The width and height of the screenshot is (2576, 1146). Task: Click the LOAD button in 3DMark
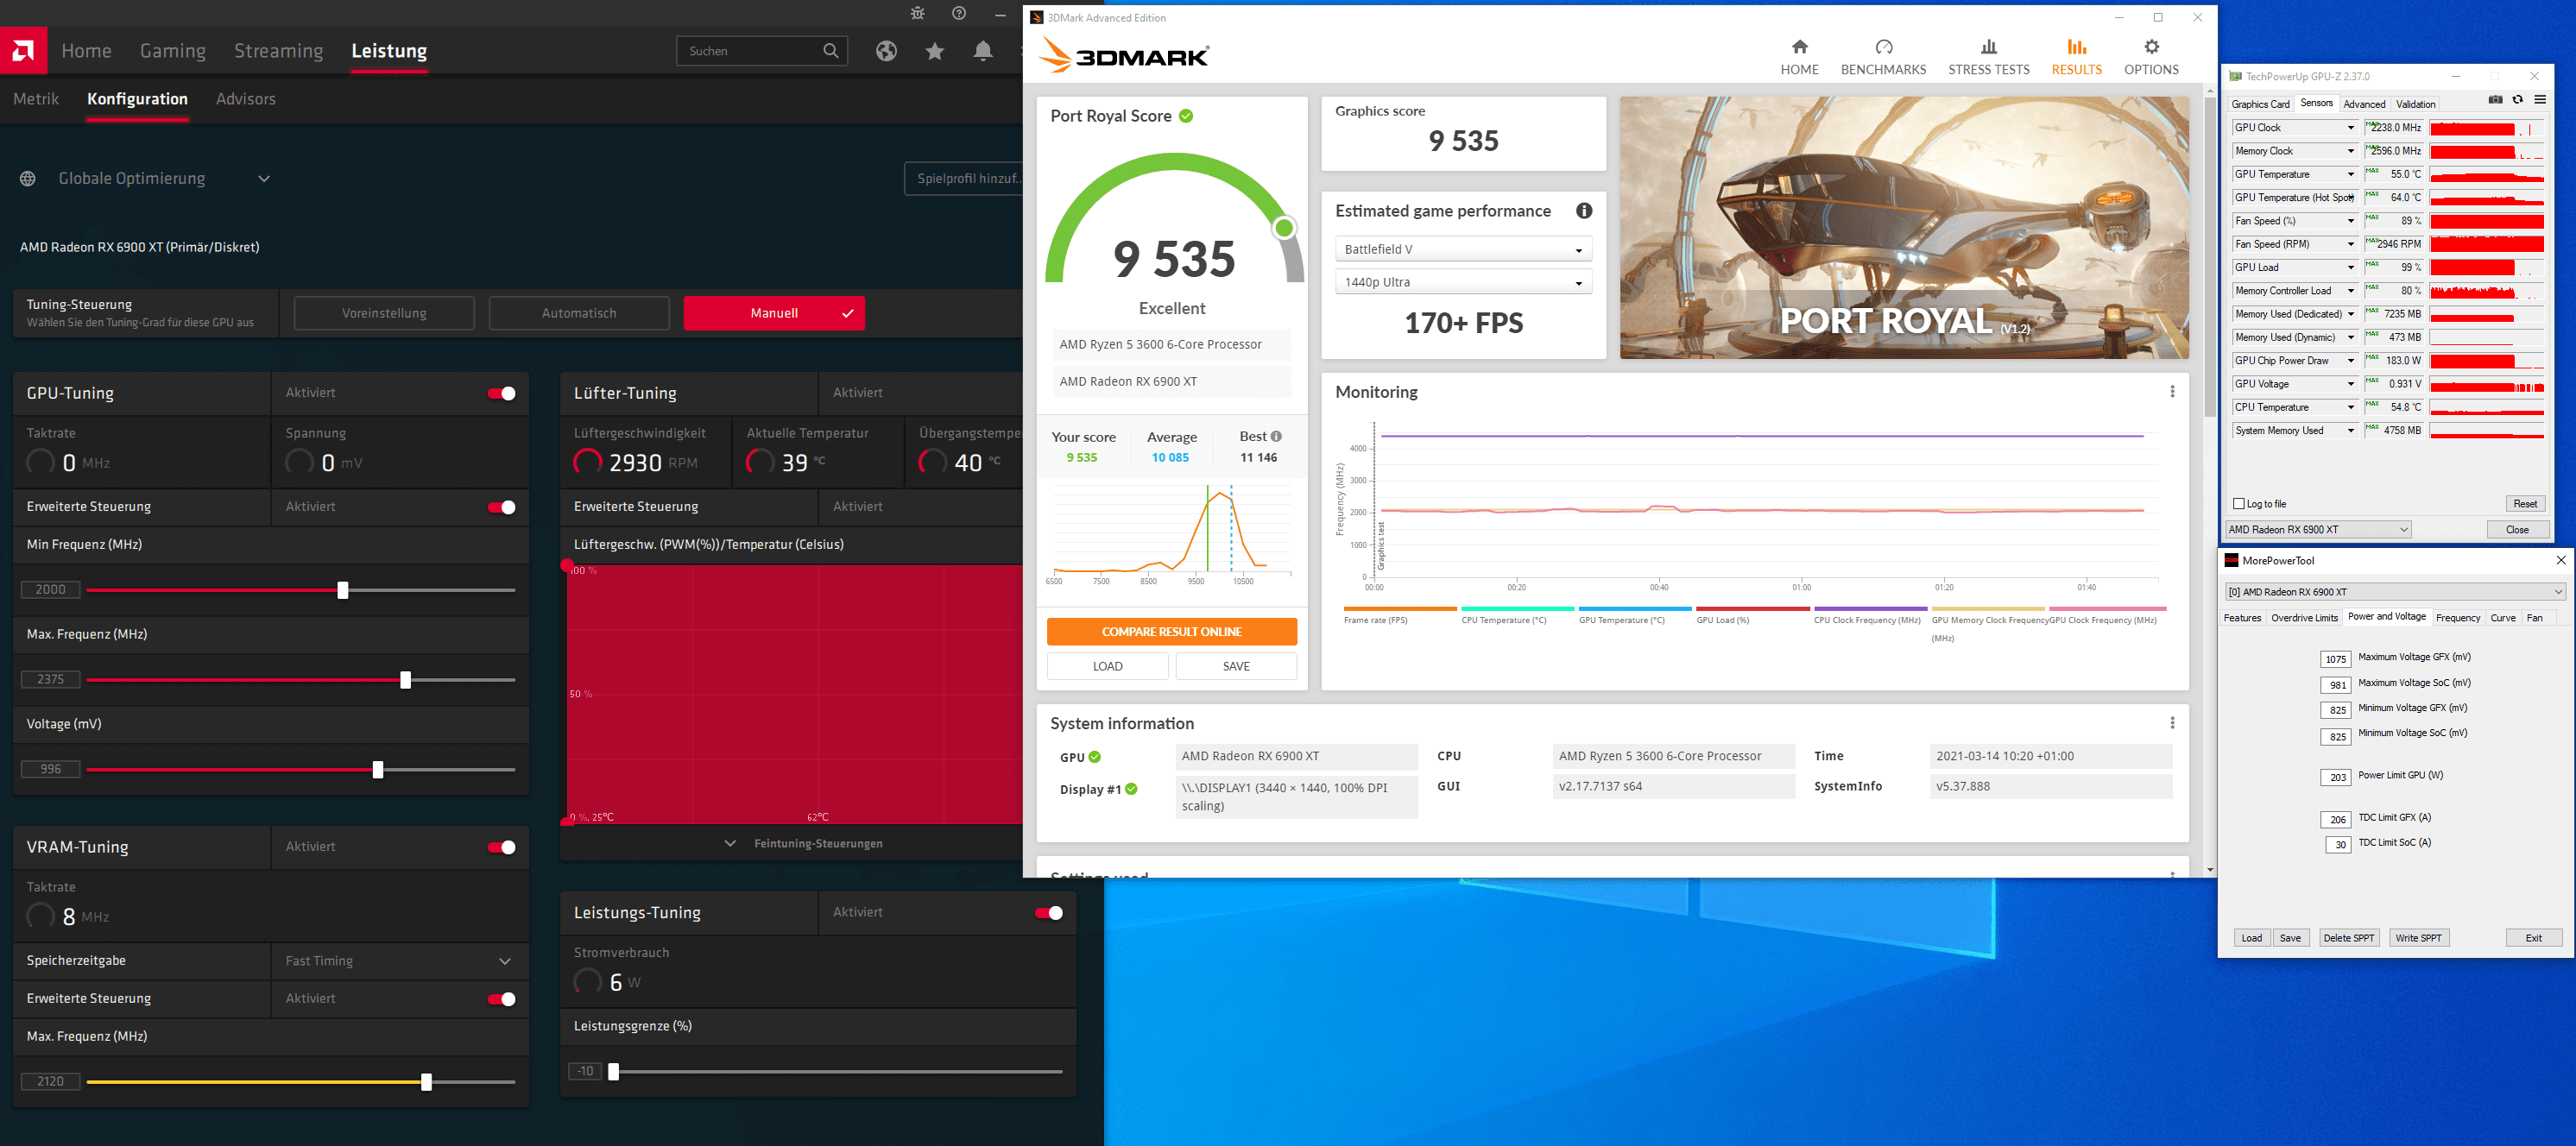click(x=1107, y=666)
